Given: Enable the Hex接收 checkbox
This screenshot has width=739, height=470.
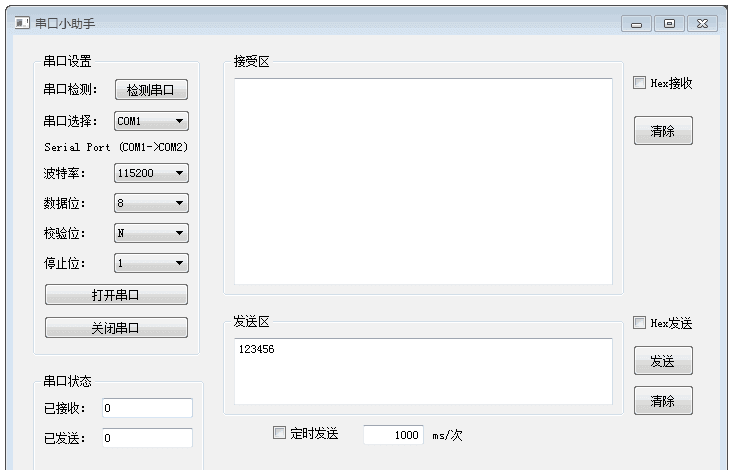Looking at the screenshot, I should coord(639,82).
